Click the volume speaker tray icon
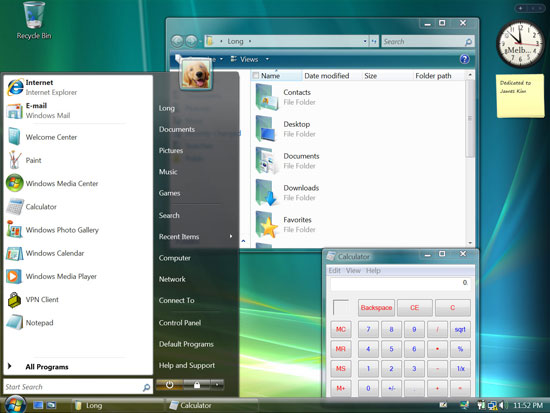The image size is (550, 413). [502, 405]
